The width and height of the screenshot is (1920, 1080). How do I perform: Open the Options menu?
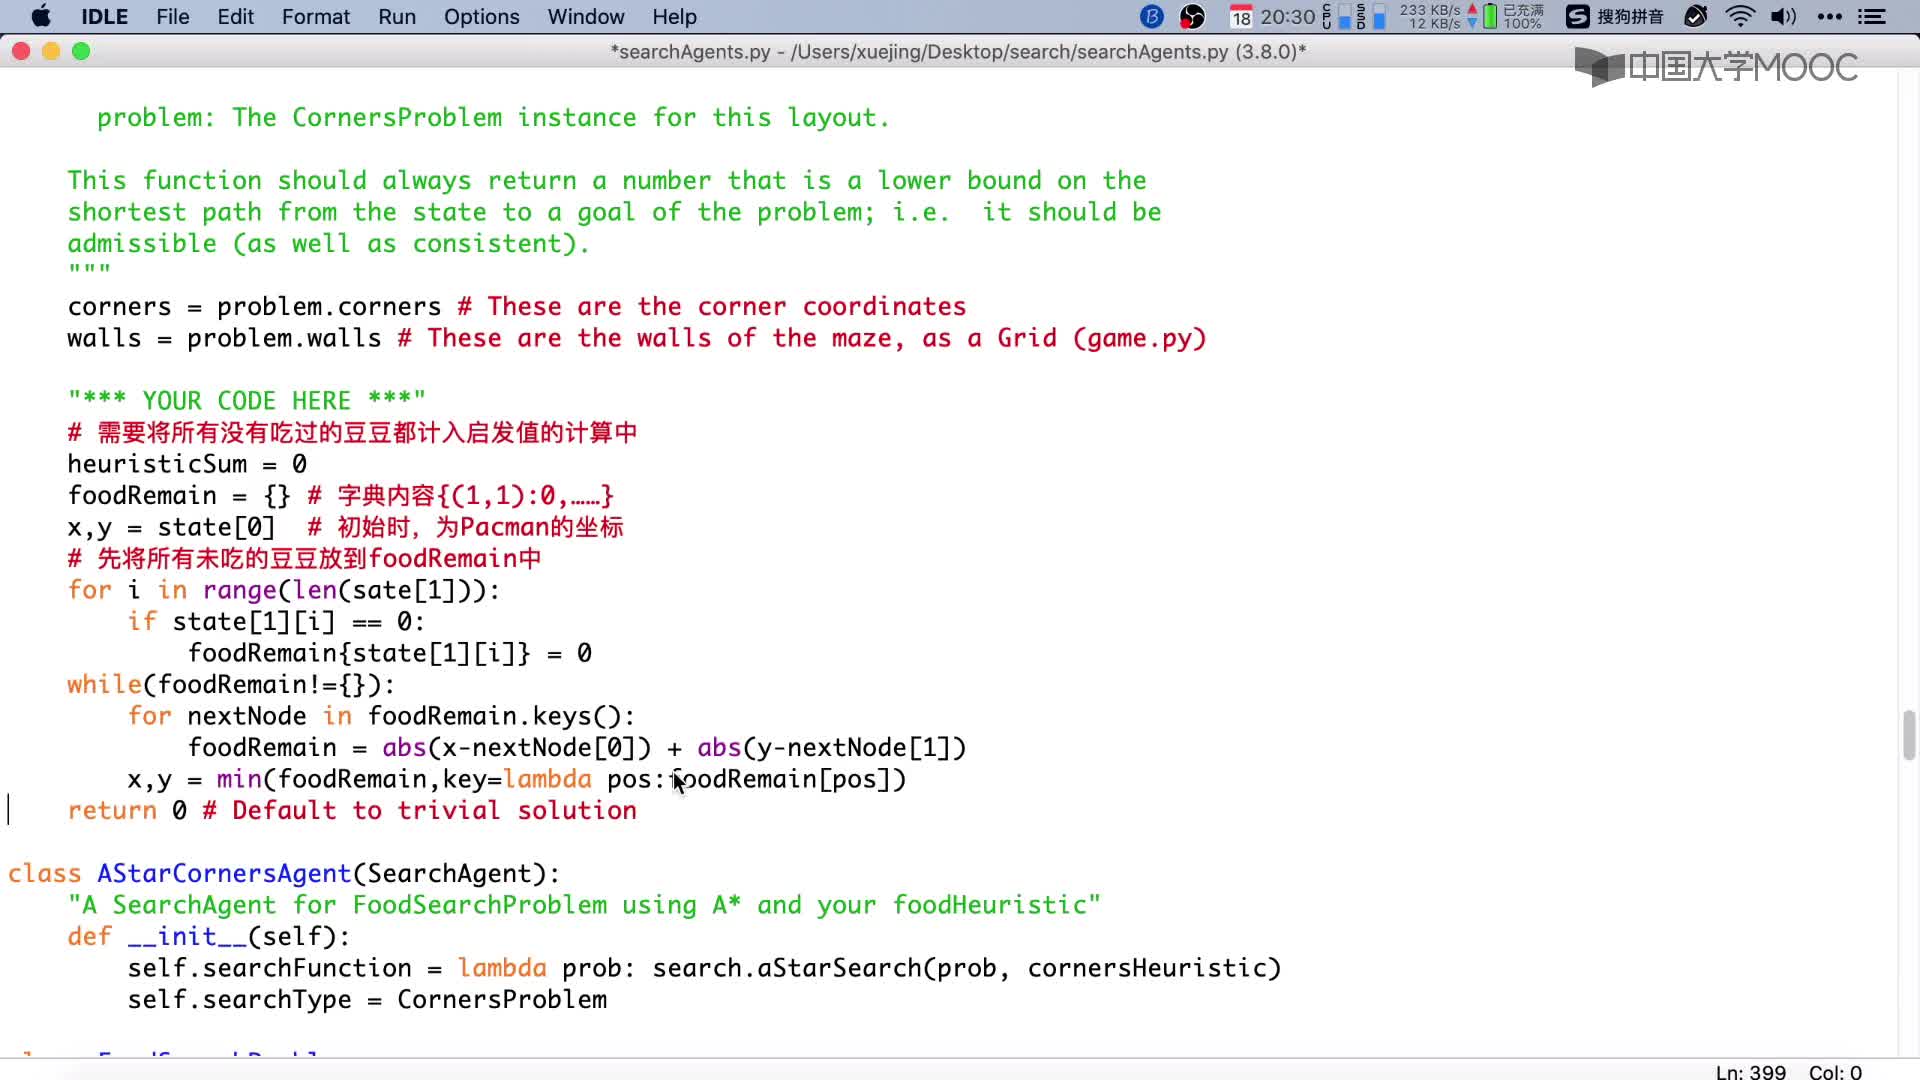coord(481,17)
